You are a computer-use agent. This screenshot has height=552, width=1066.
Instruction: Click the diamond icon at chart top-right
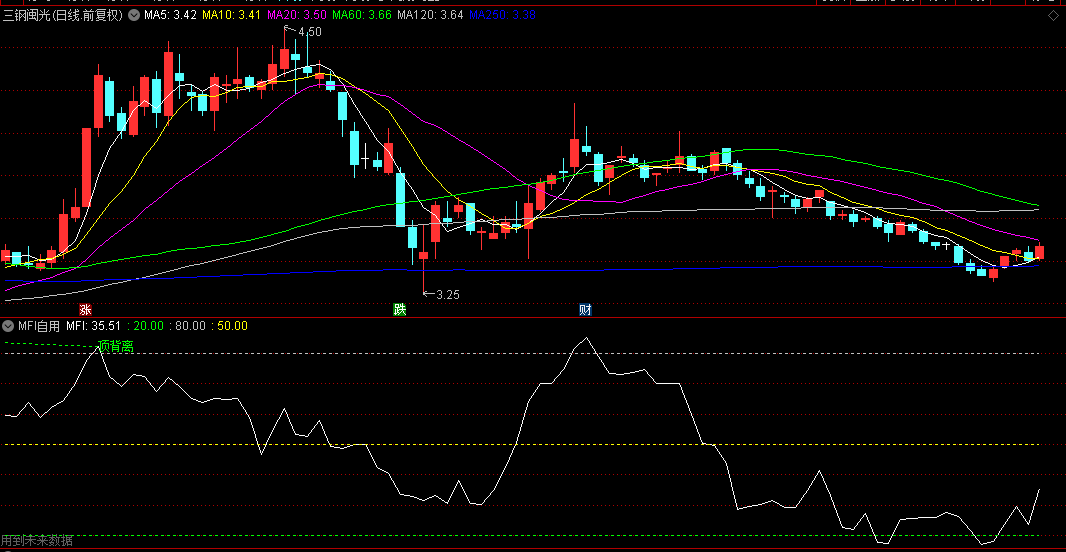(x=1053, y=15)
